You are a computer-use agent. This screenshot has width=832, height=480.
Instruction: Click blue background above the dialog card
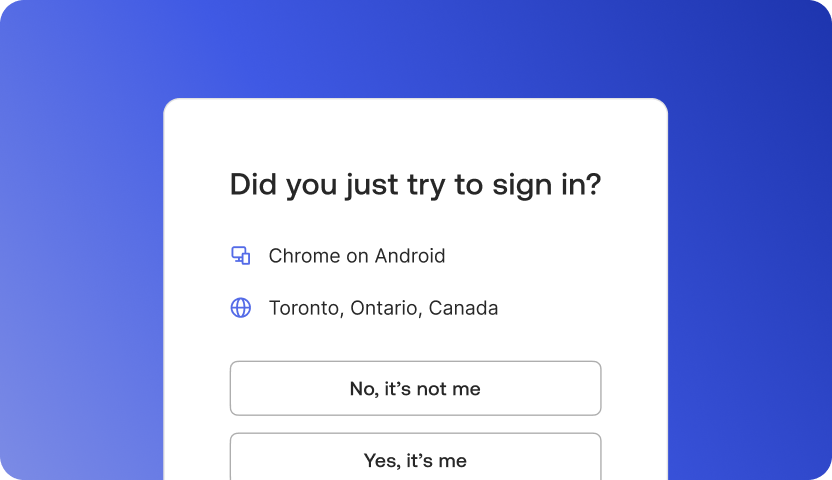[415, 50]
